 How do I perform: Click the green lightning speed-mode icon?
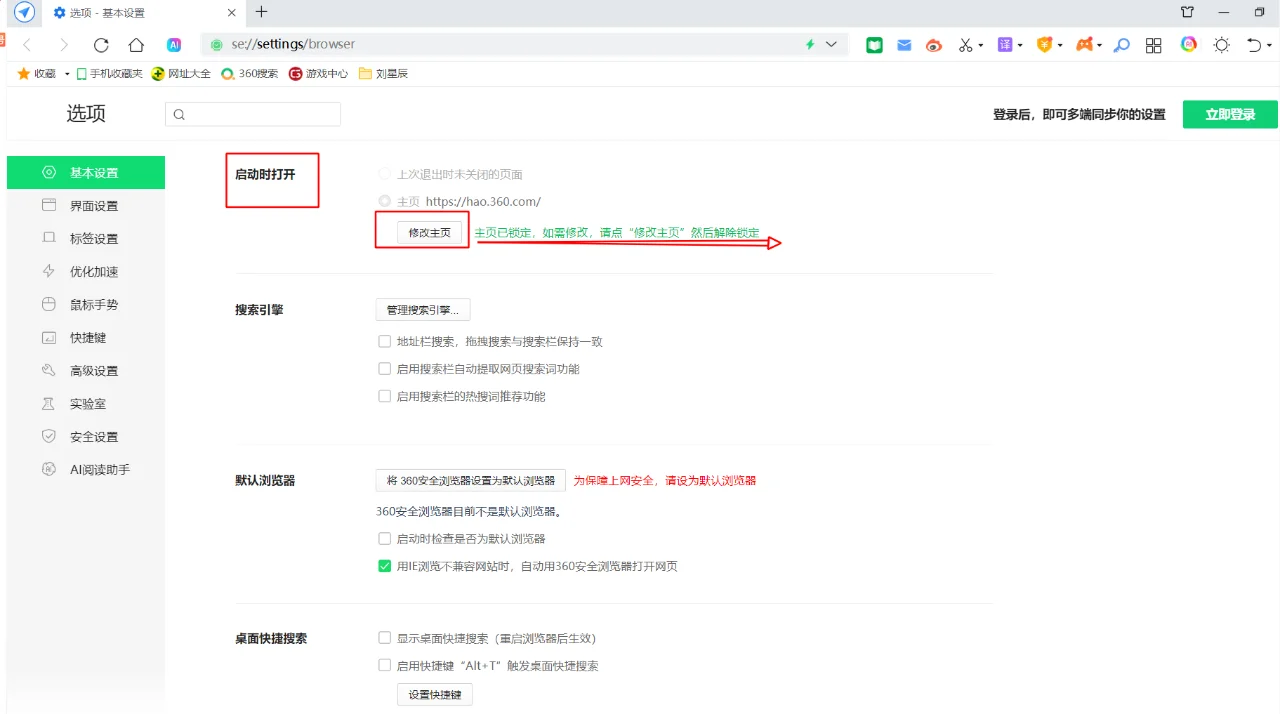pos(810,45)
